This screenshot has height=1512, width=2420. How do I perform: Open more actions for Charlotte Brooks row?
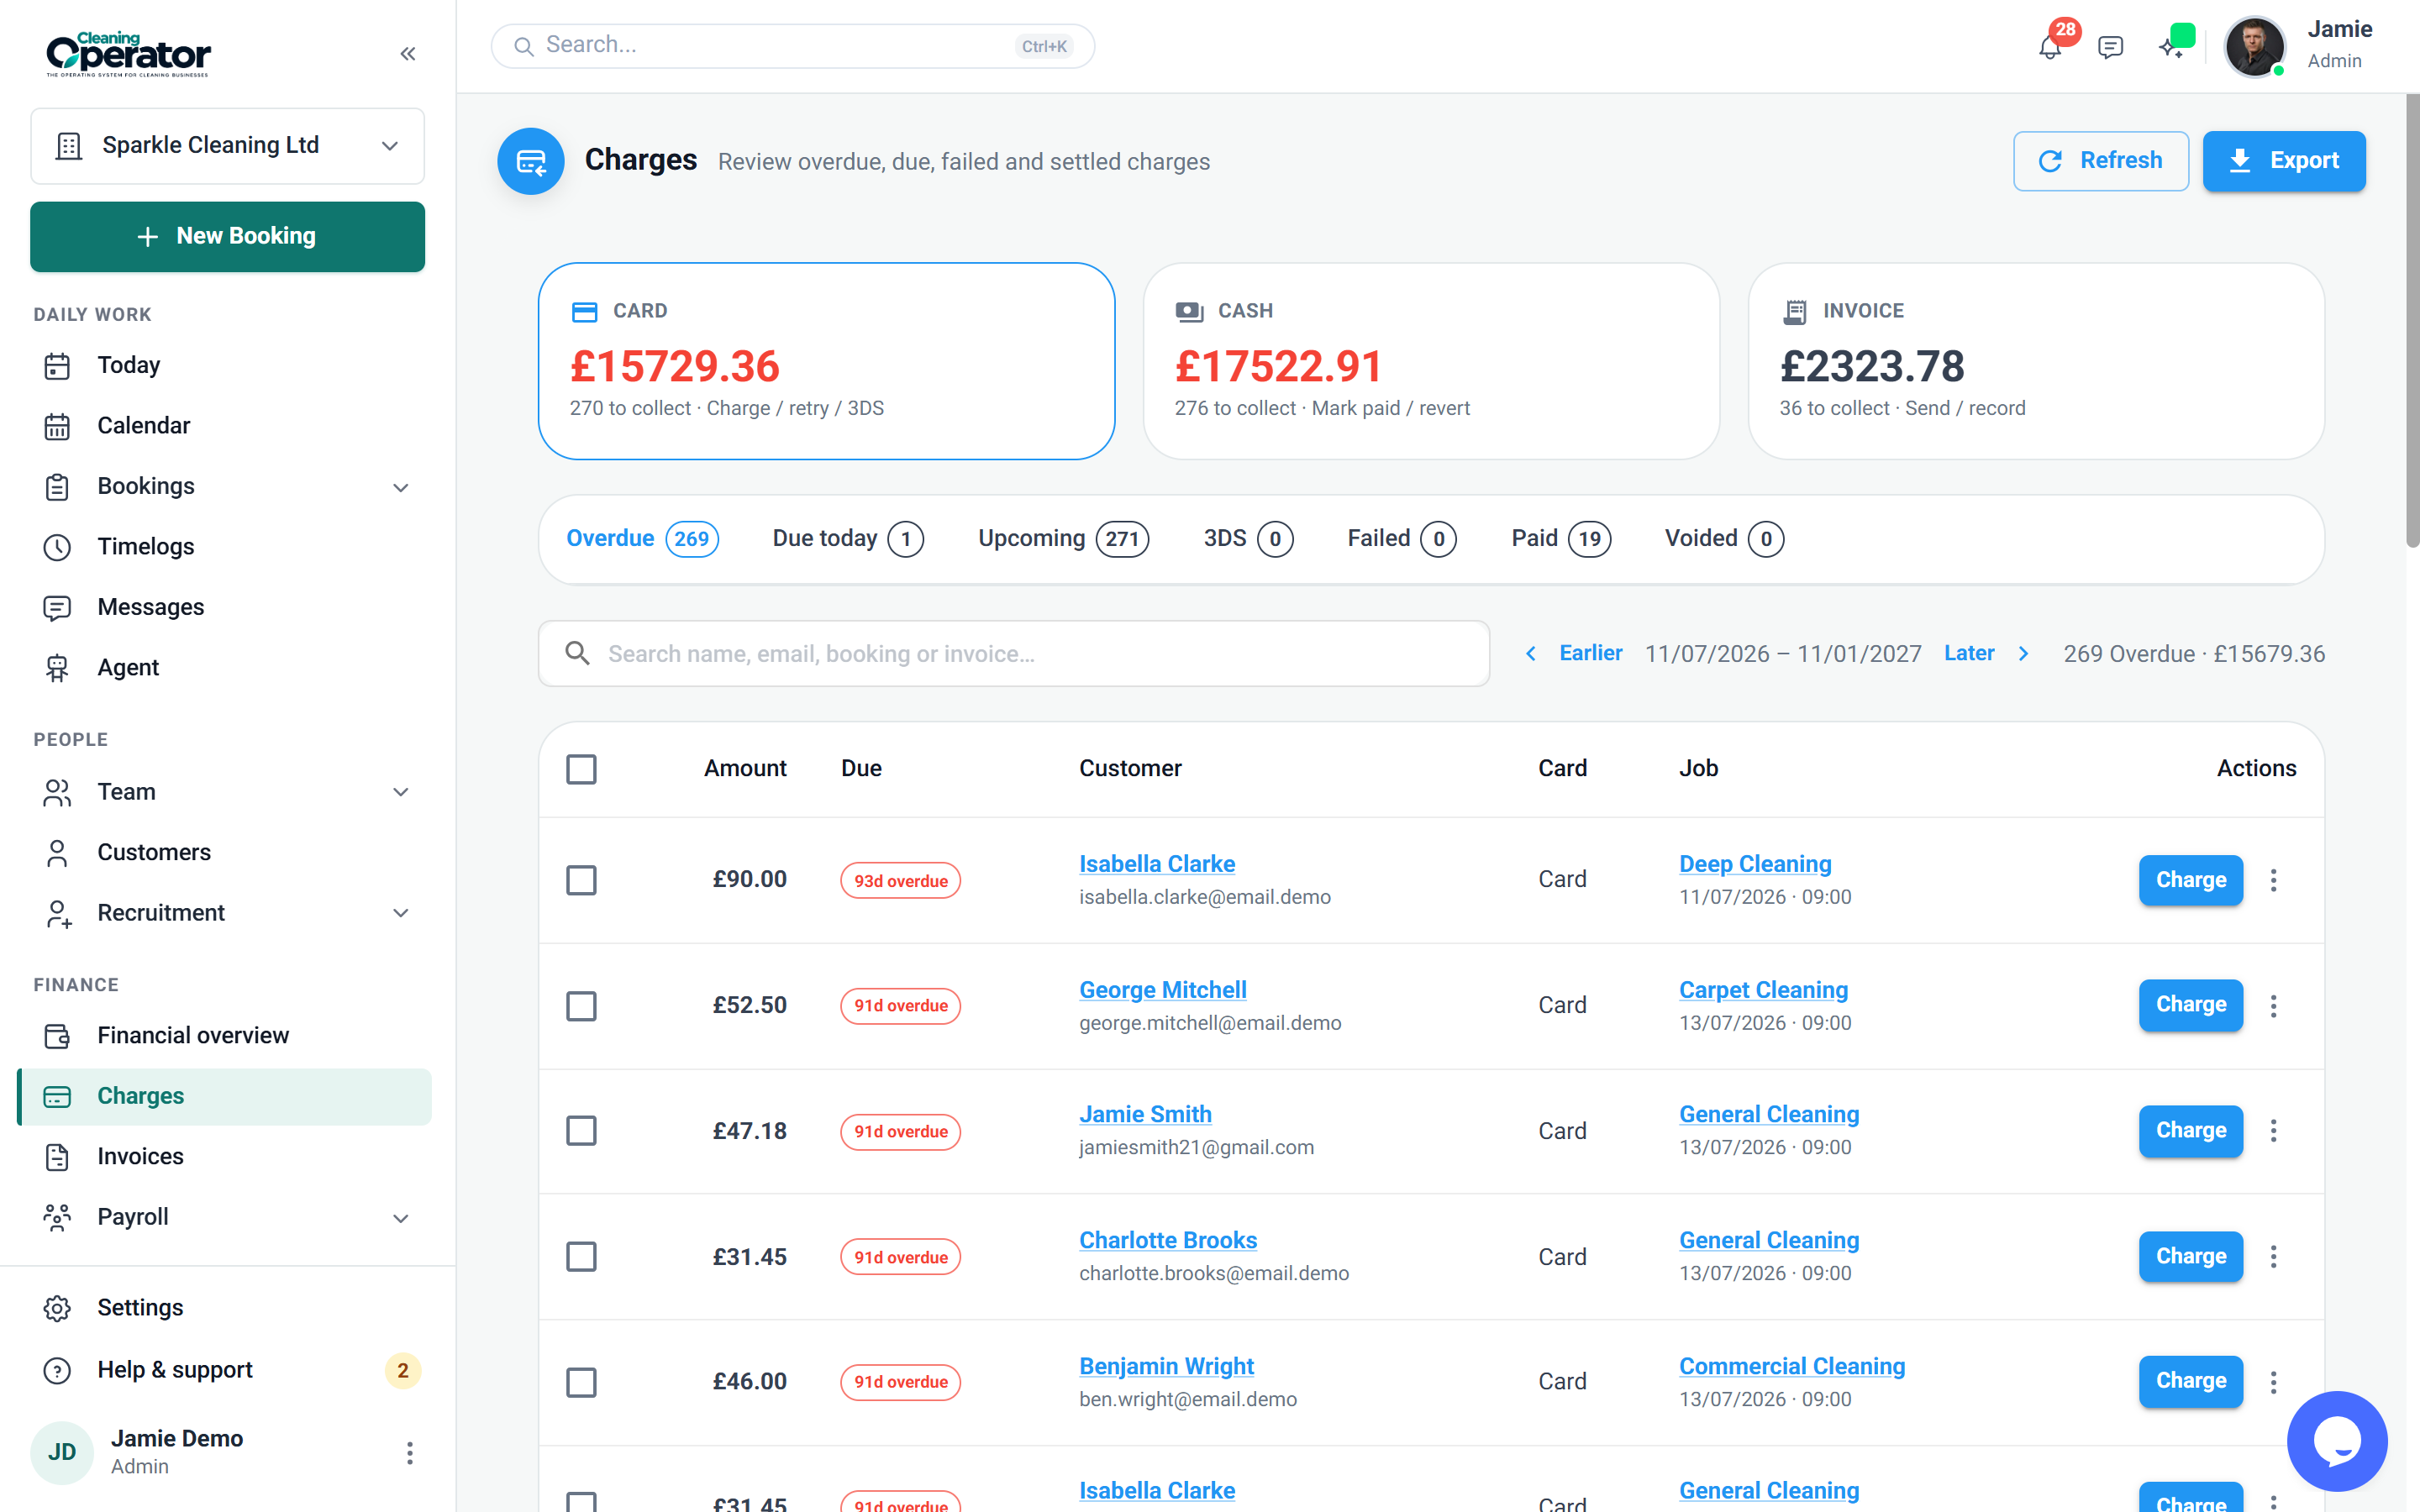[2273, 1257]
